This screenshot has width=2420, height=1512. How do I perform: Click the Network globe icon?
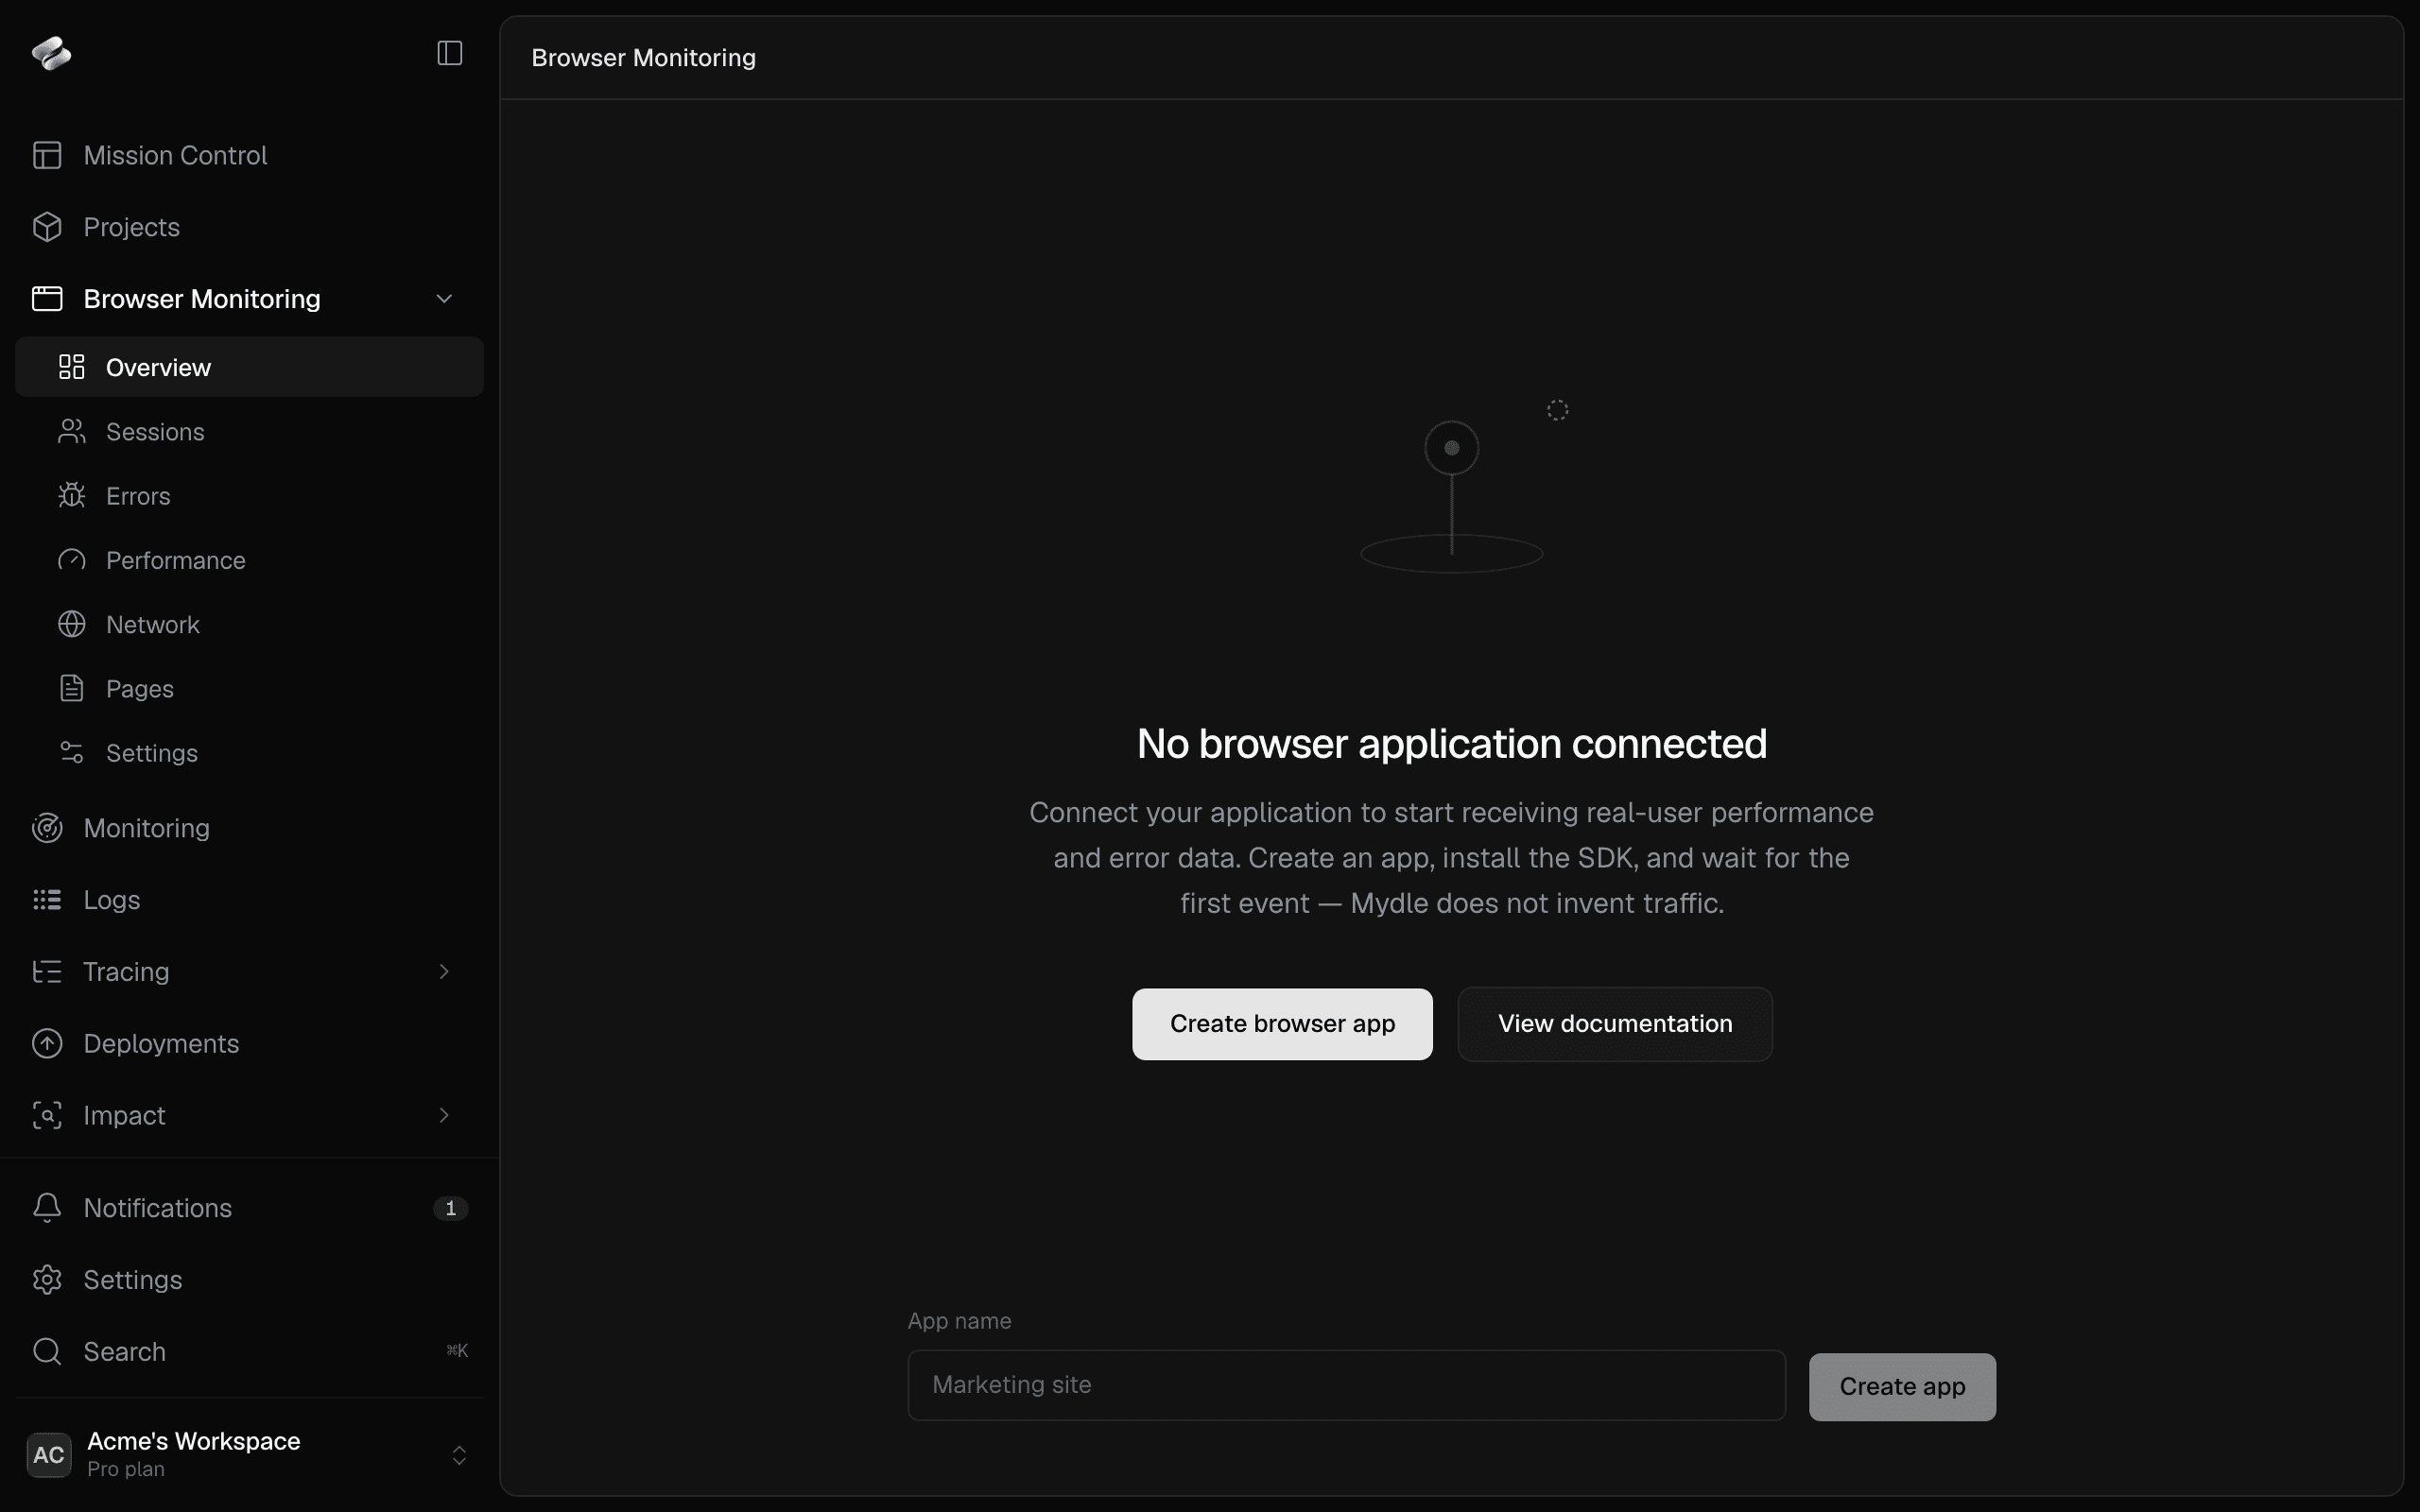72,624
